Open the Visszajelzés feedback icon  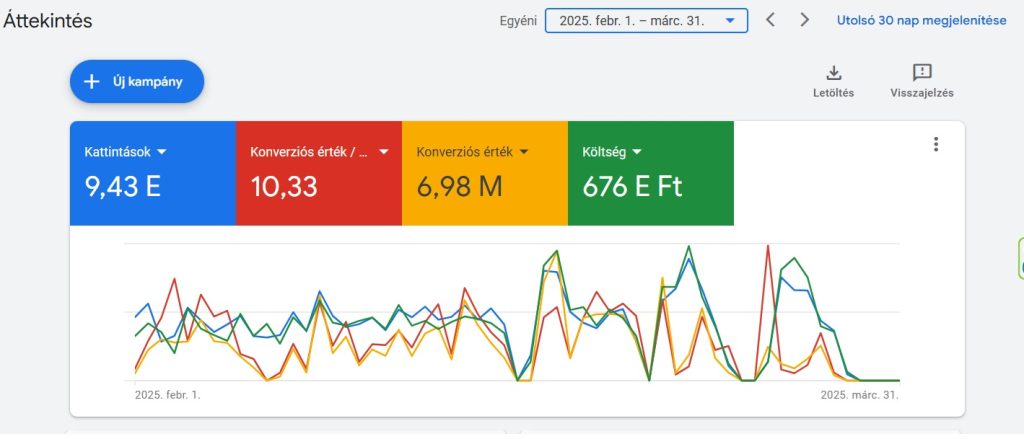pos(921,72)
